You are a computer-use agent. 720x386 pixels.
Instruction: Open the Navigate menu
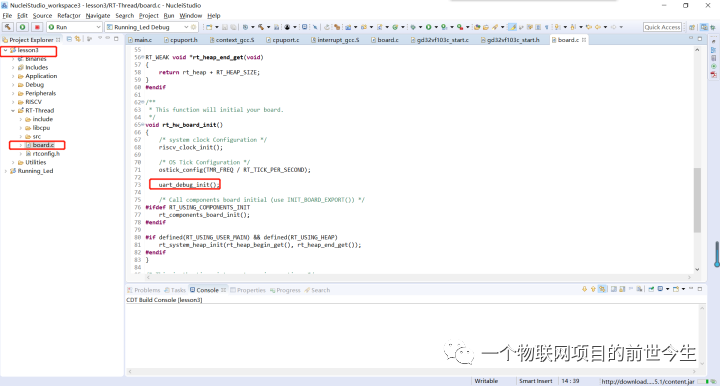coord(98,16)
